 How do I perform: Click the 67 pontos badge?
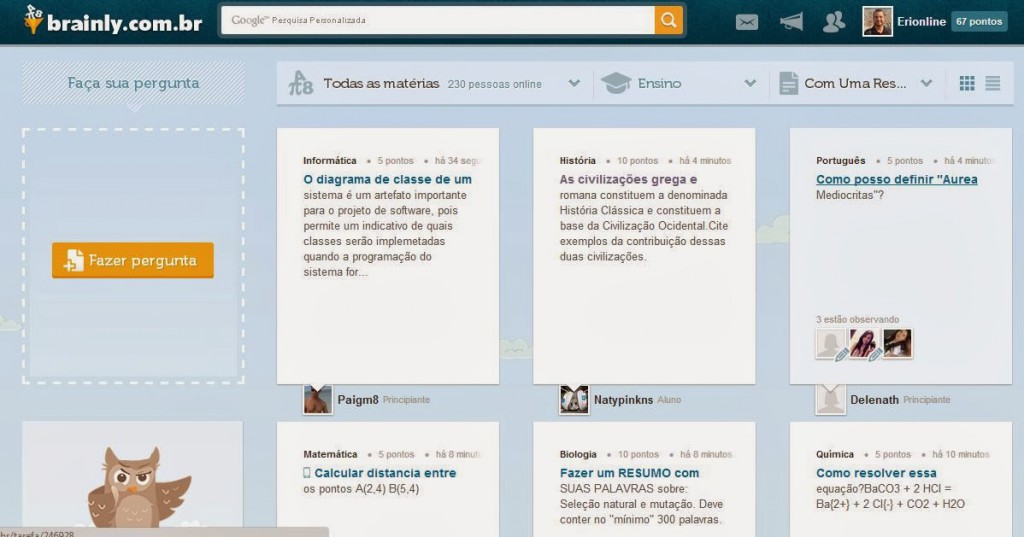click(x=978, y=22)
